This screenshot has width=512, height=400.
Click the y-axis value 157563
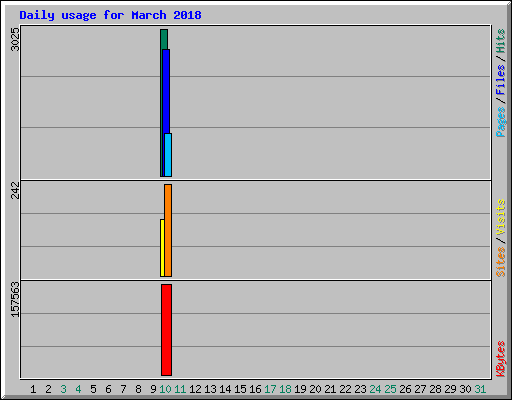(x=15, y=300)
